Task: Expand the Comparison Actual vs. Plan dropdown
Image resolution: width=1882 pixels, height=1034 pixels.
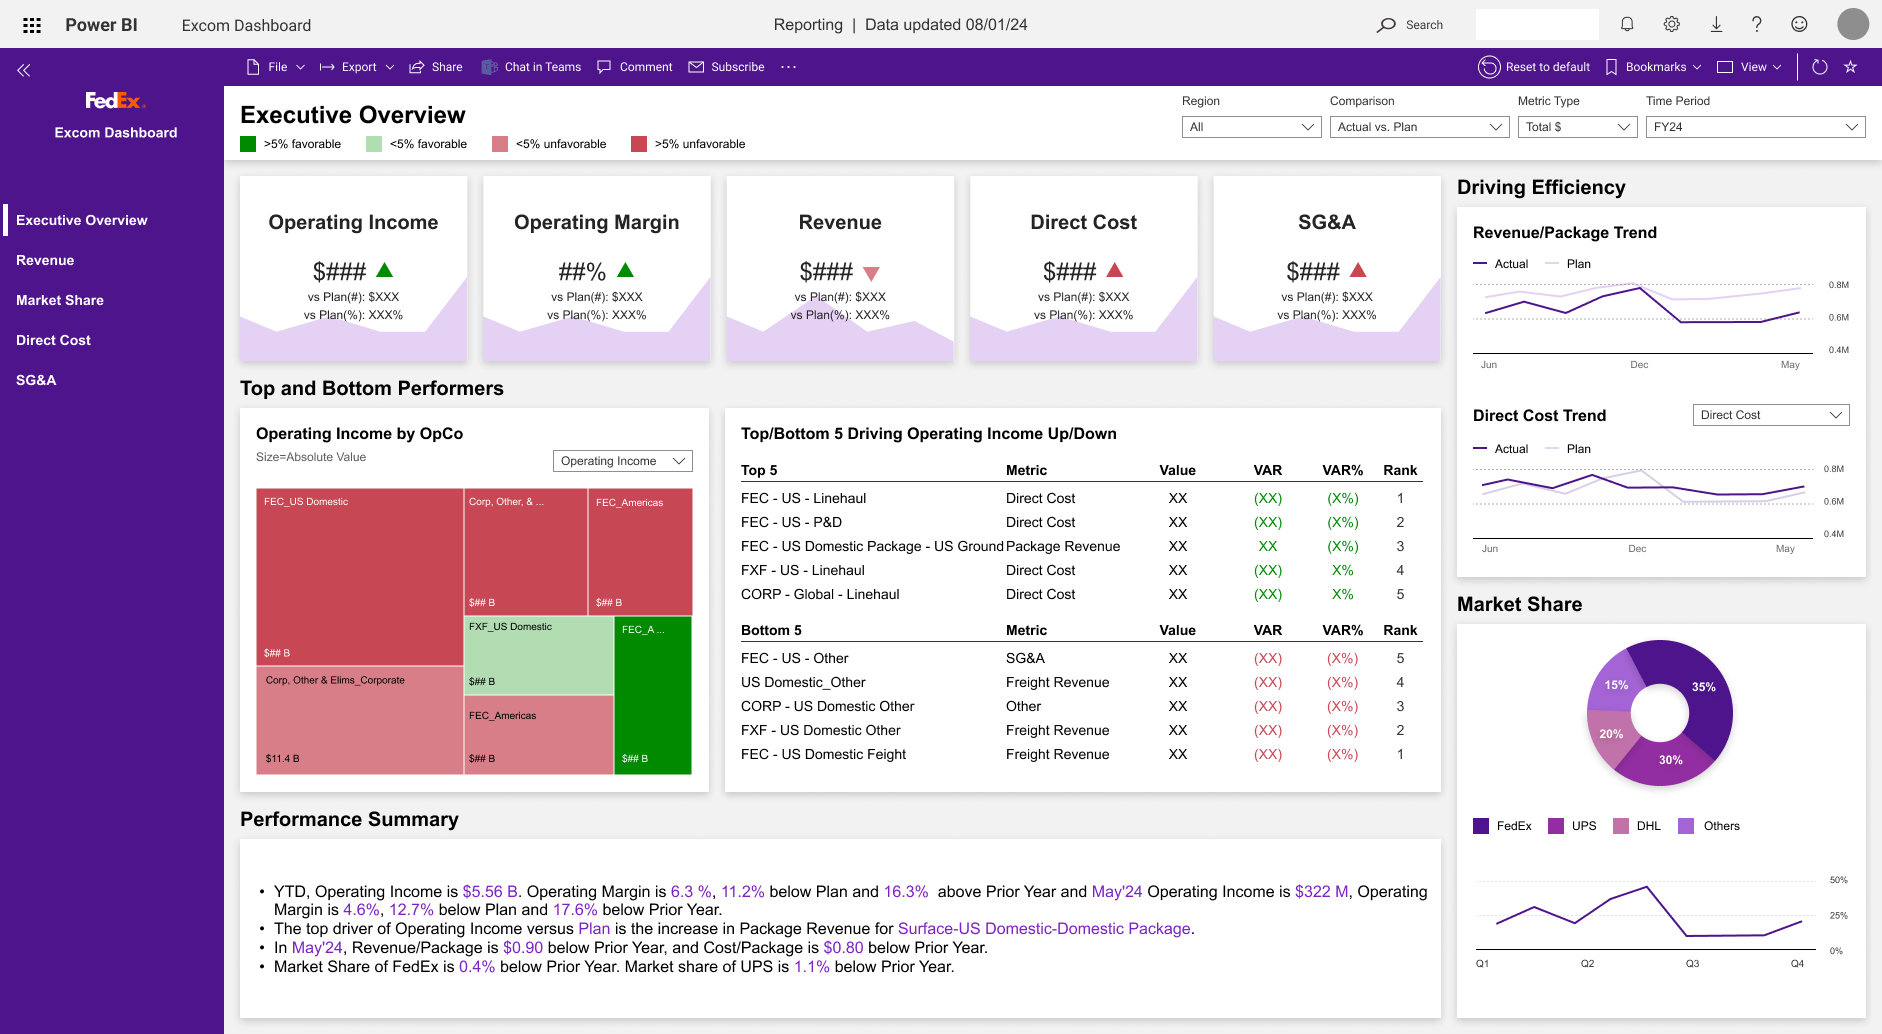Action: (1419, 127)
